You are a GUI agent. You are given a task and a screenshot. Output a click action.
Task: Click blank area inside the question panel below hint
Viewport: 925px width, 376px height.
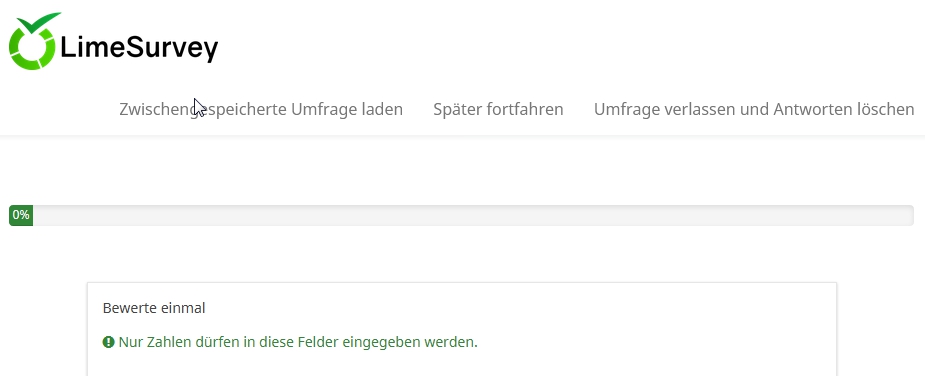tap(461, 364)
